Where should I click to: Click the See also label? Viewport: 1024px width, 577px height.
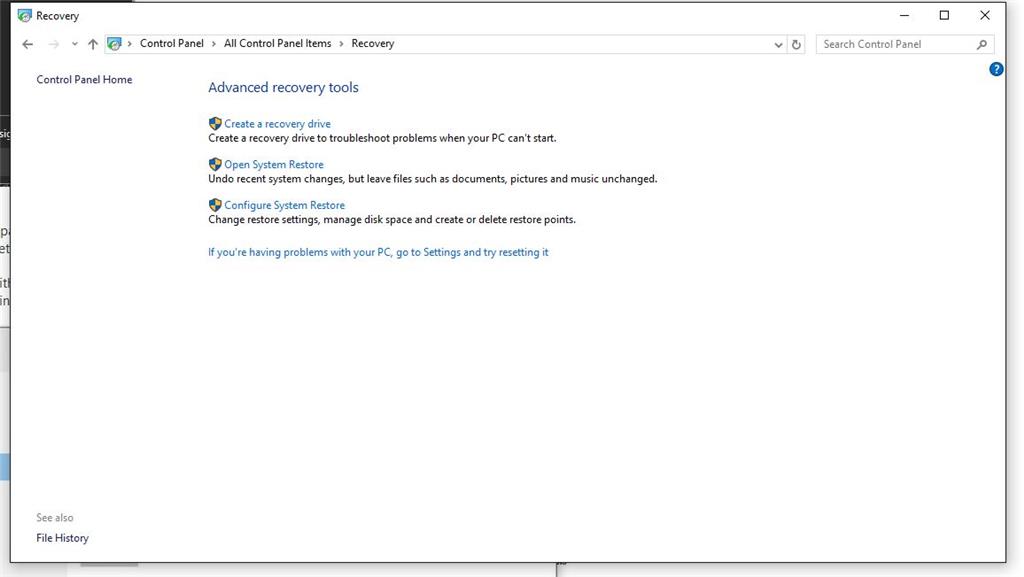55,518
